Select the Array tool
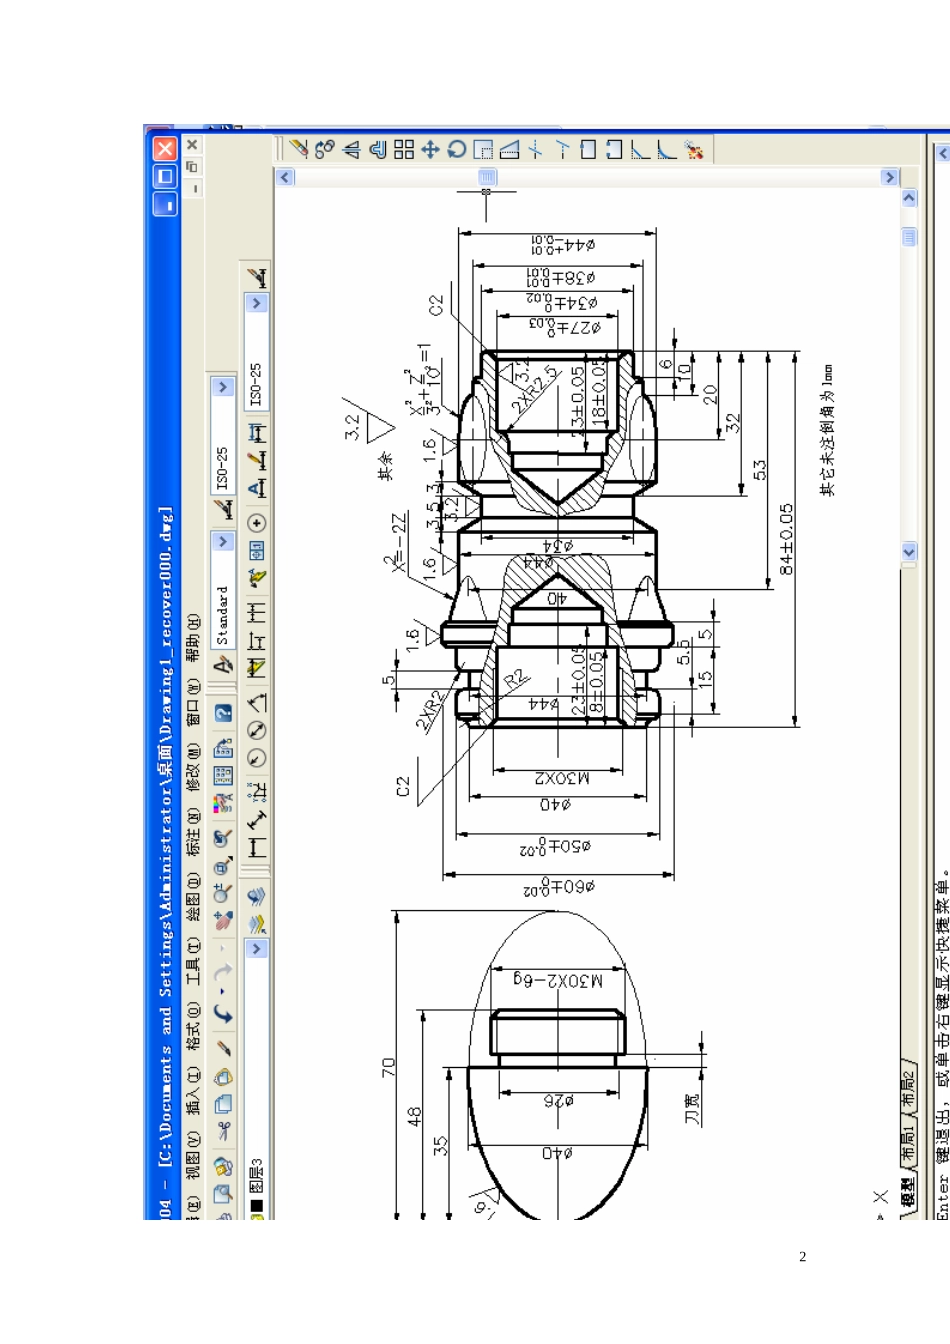 [x=404, y=149]
